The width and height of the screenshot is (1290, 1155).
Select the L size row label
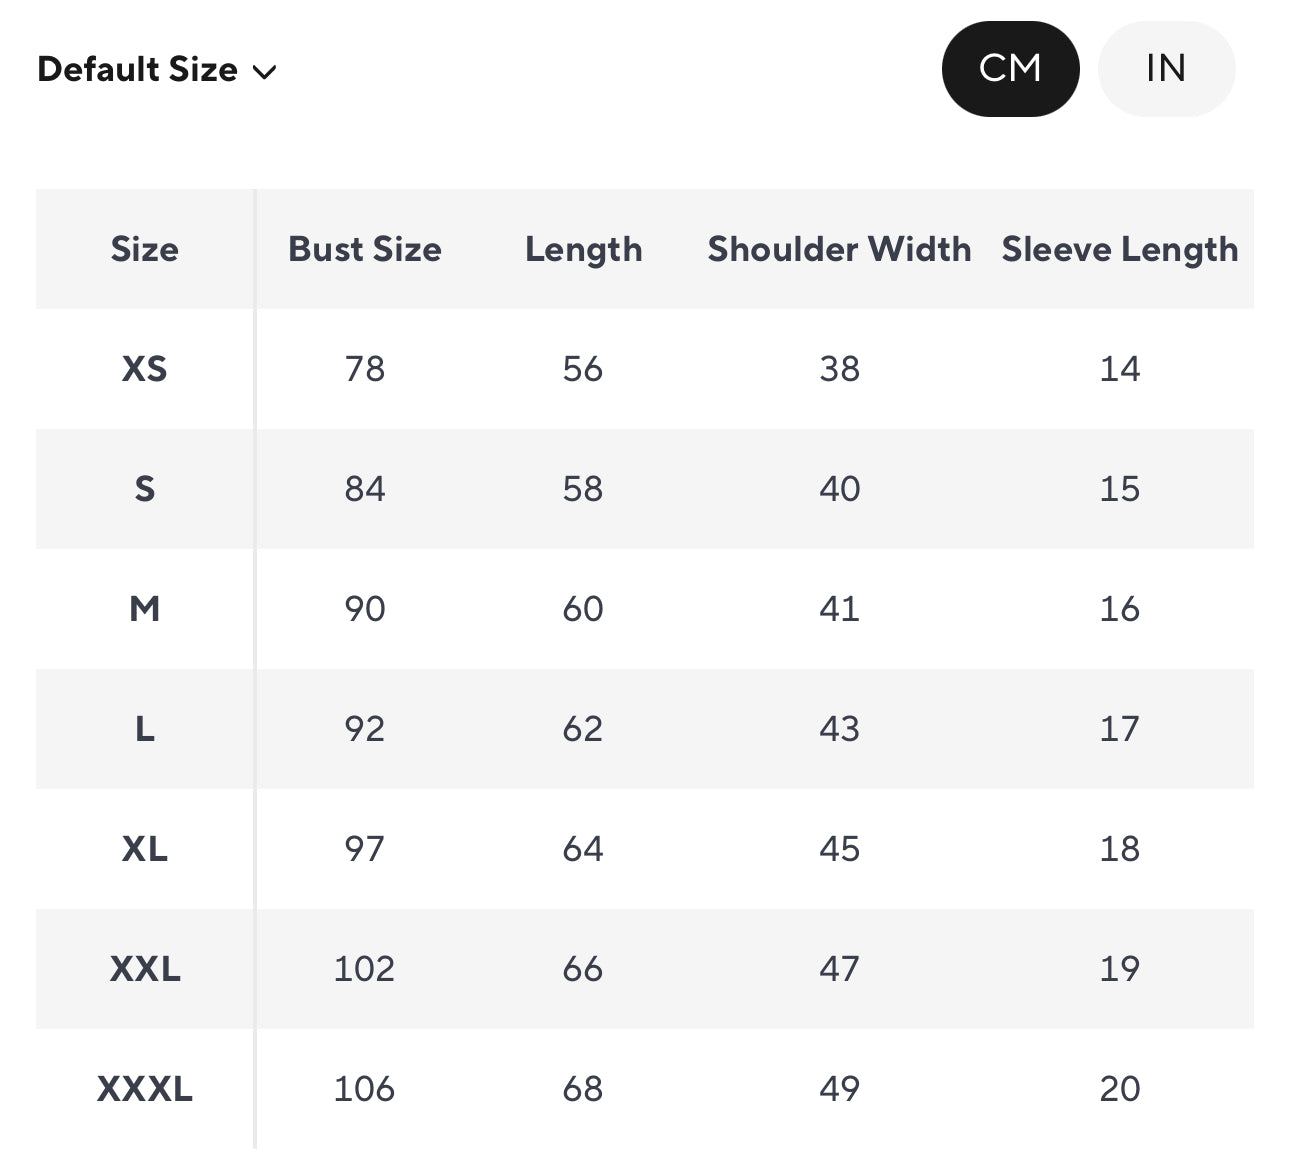[x=145, y=729]
